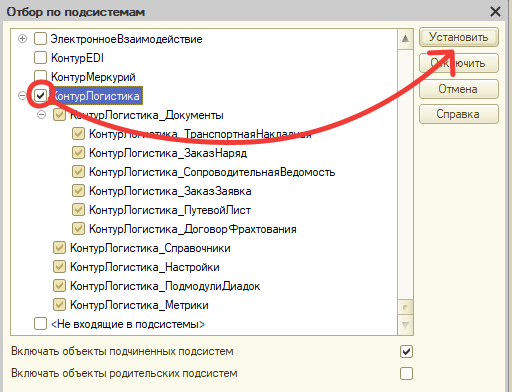The image size is (512, 392).
Task: Close the Отбор по подсистемам dialog
Action: pyautogui.click(x=495, y=12)
